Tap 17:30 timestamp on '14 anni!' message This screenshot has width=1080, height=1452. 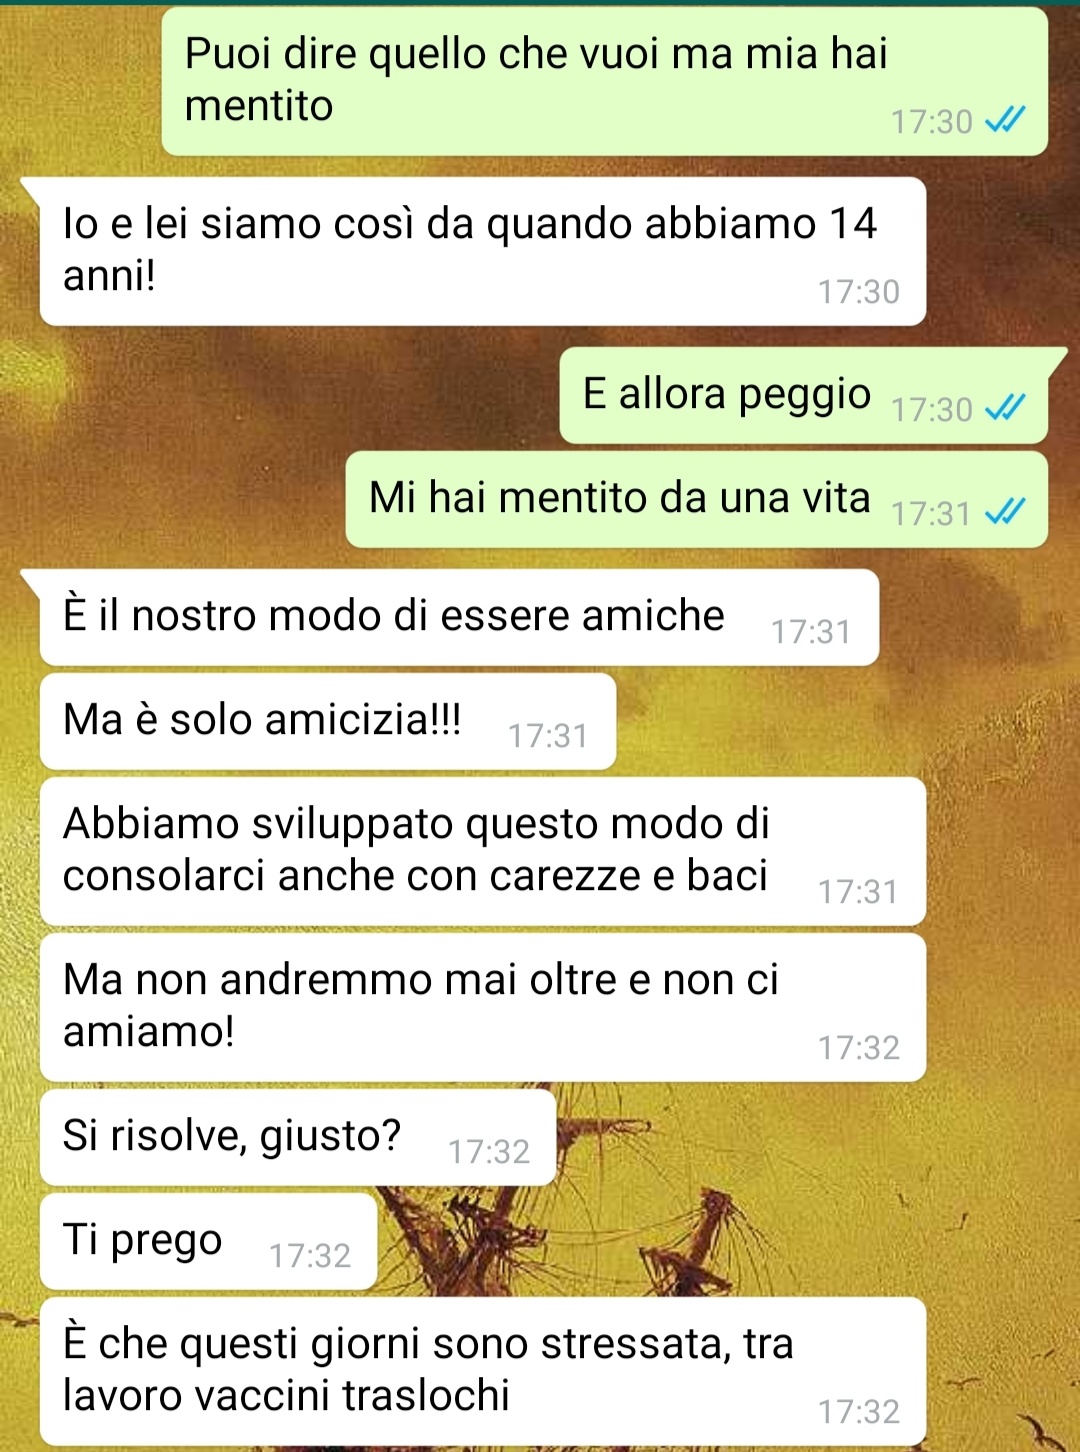click(859, 292)
